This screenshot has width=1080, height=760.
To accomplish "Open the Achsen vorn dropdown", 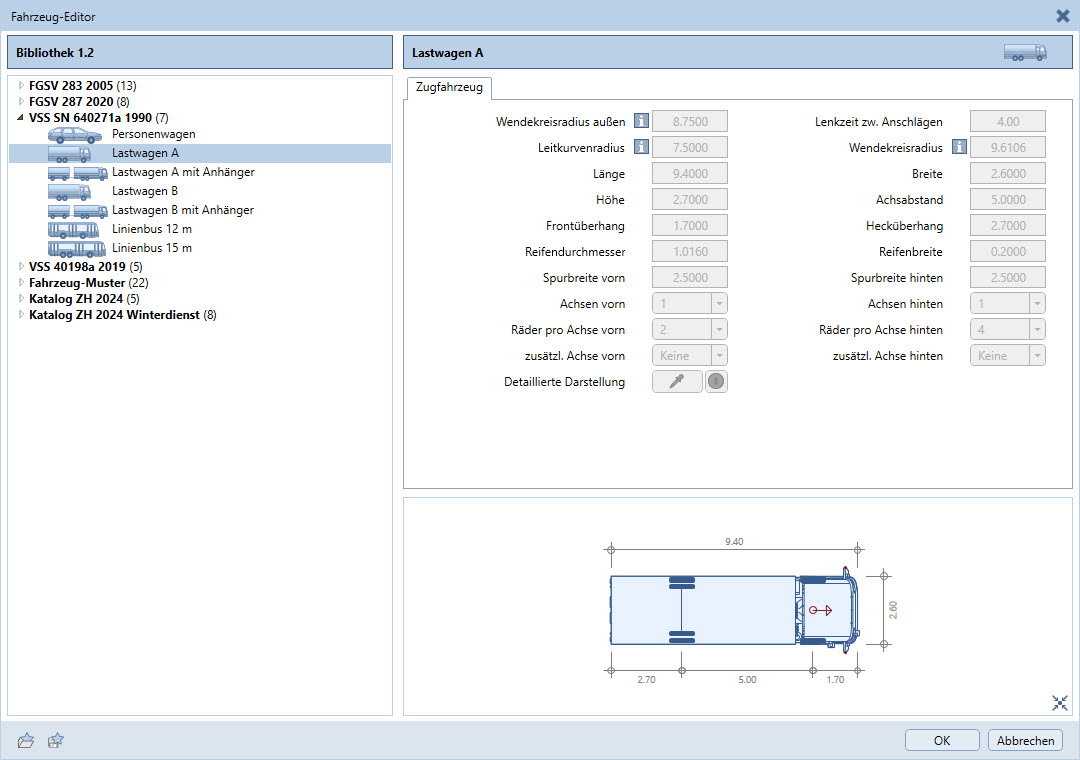I will pos(718,304).
